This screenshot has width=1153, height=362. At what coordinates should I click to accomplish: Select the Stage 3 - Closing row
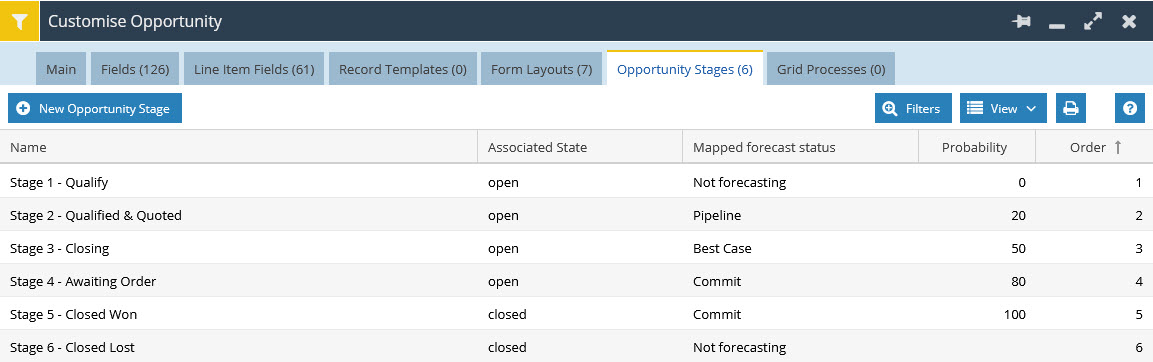click(x=576, y=248)
